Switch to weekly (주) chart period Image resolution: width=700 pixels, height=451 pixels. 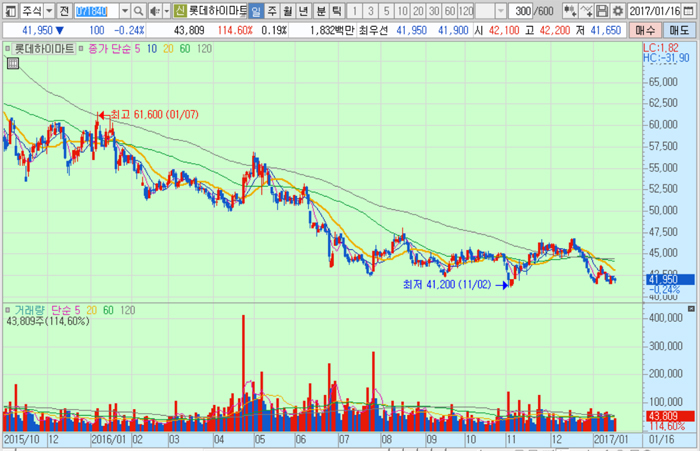(x=273, y=11)
